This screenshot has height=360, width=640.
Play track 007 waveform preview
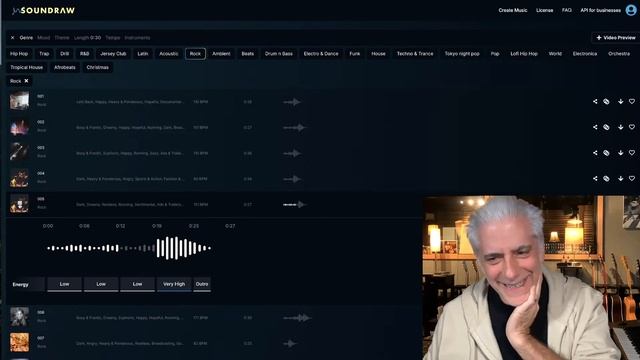pyautogui.click(x=289, y=343)
